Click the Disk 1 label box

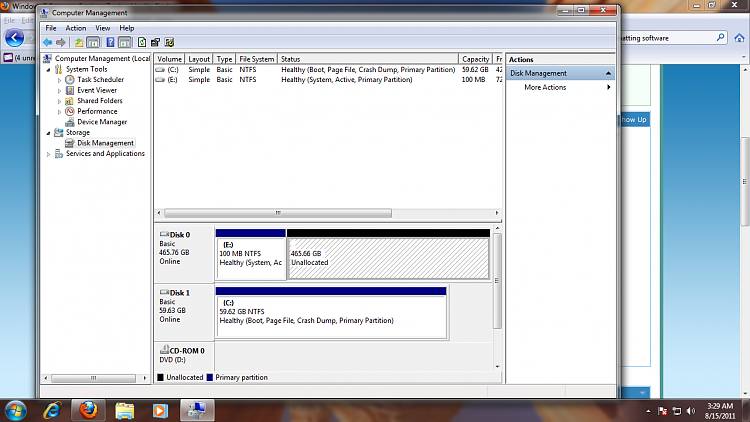pos(184,313)
